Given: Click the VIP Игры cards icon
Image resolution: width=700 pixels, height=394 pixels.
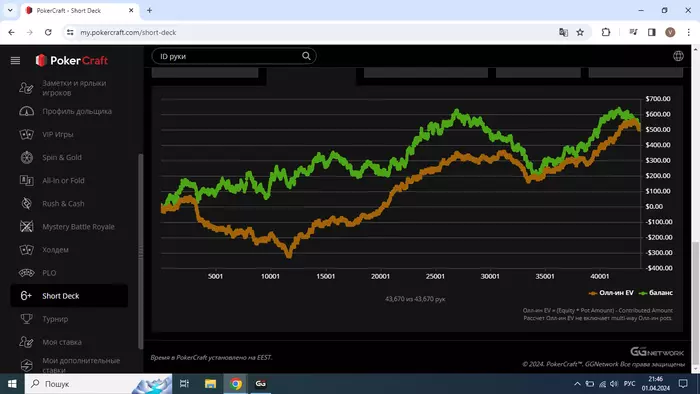Looking at the screenshot, I should coord(26,134).
